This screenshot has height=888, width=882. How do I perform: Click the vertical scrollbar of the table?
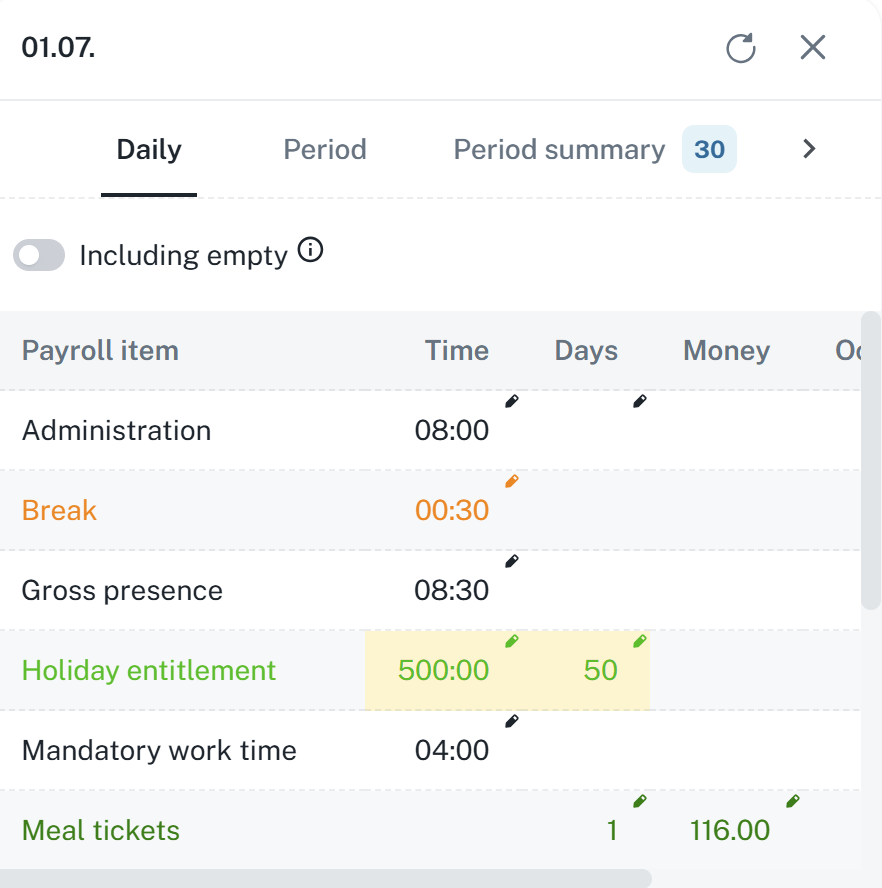(x=871, y=460)
